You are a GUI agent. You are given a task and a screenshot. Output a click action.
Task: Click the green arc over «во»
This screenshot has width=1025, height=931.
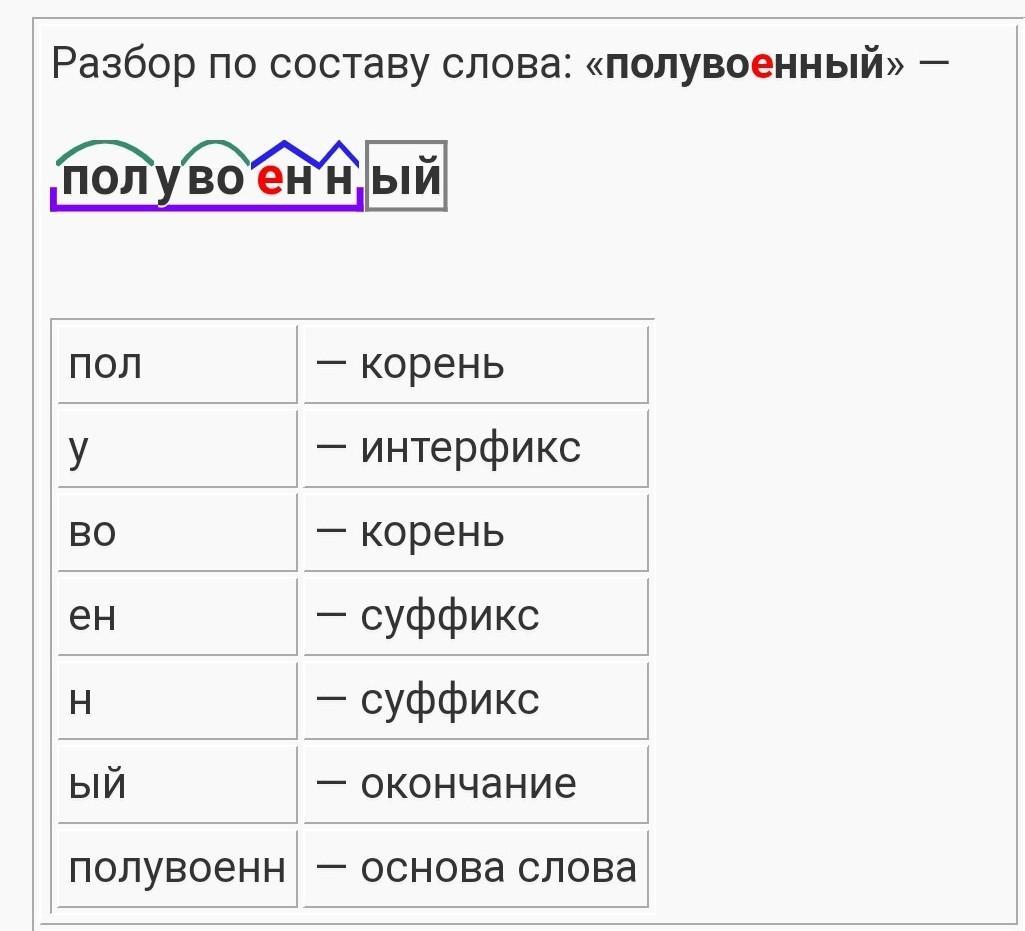point(215,150)
